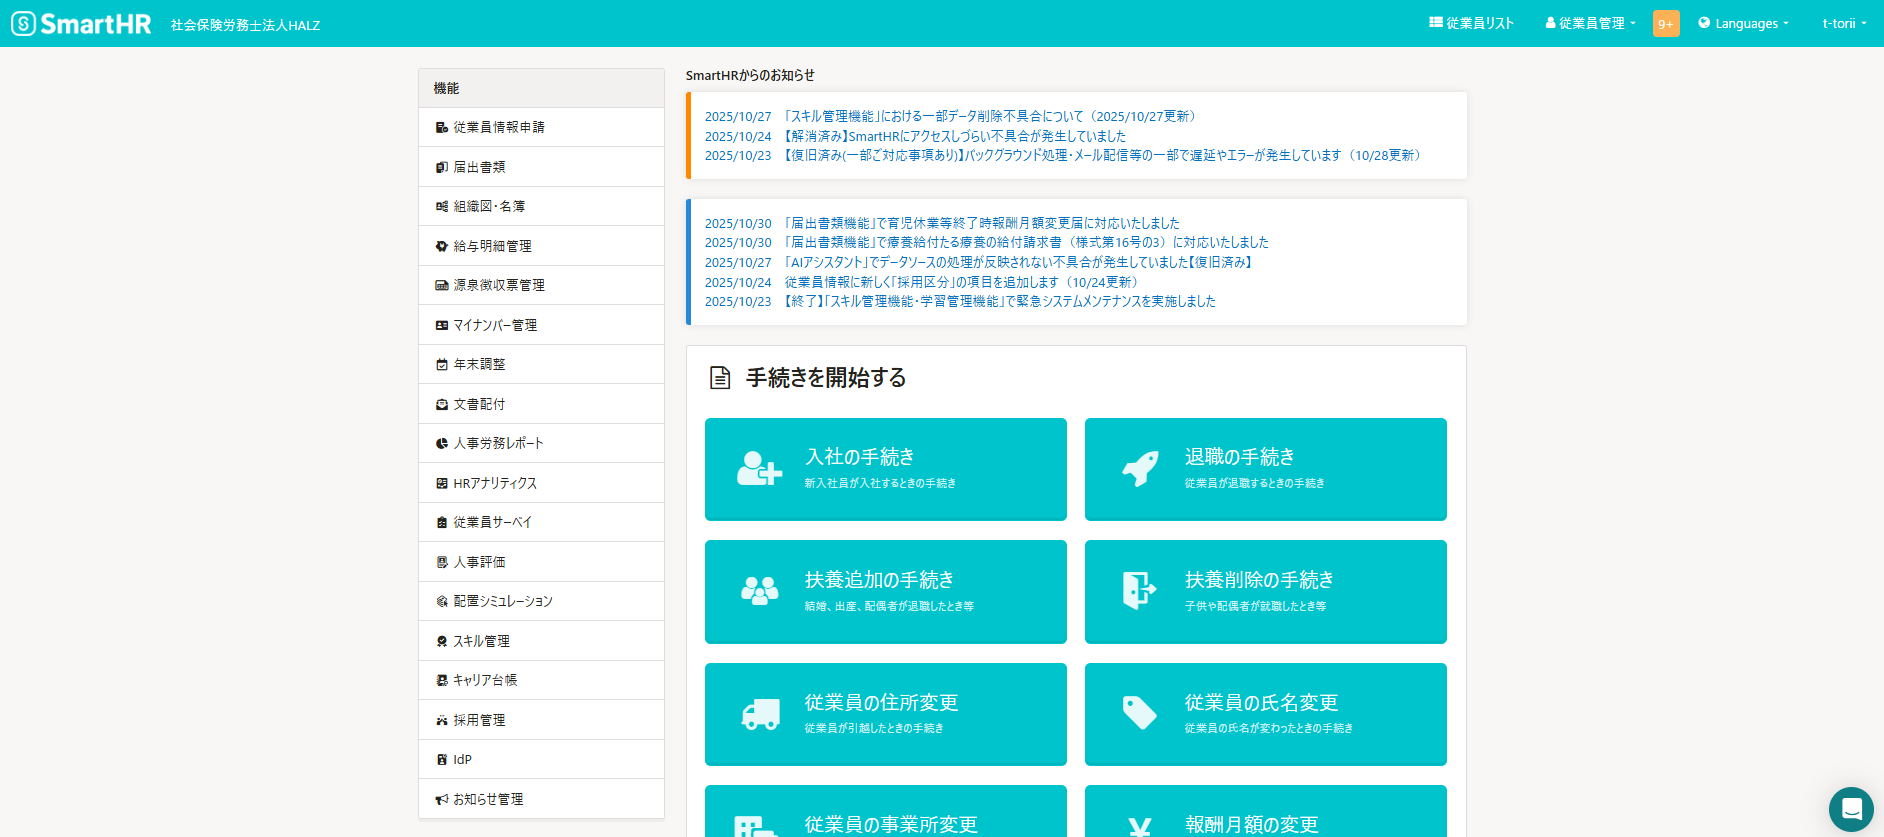The width and height of the screenshot is (1884, 837).
Task: Open 従業員リスト in the top navigation
Action: (1471, 24)
